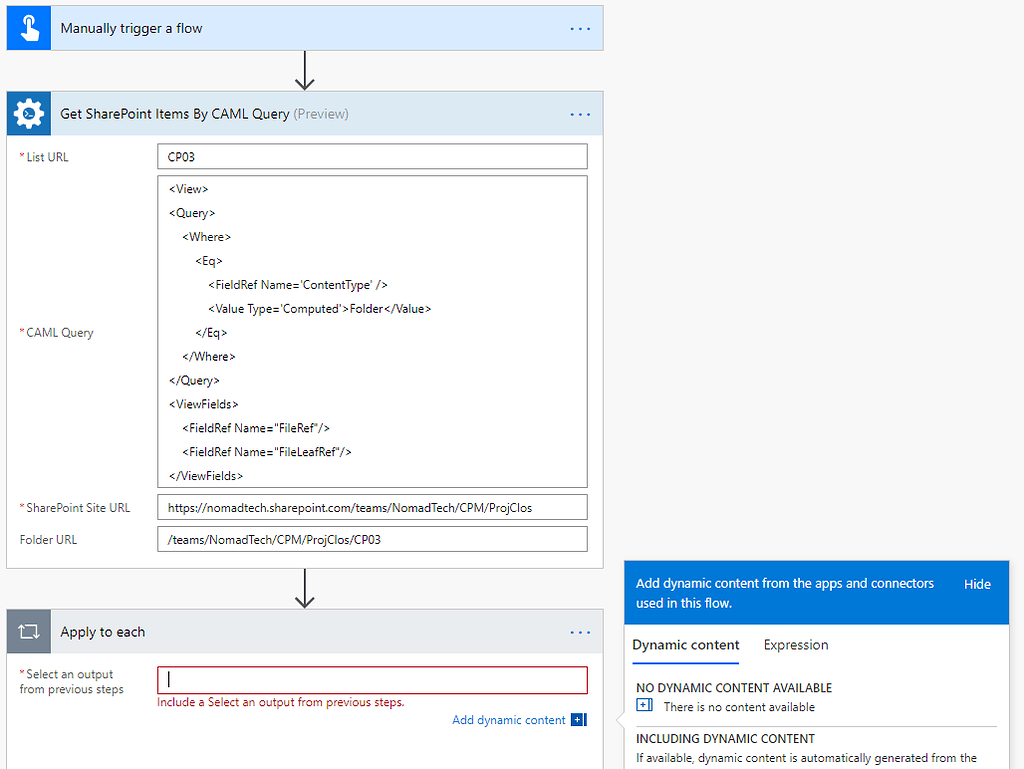Collapse the Get SharePoint Items By CAML Query header
This screenshot has height=769, width=1024.
pos(305,114)
